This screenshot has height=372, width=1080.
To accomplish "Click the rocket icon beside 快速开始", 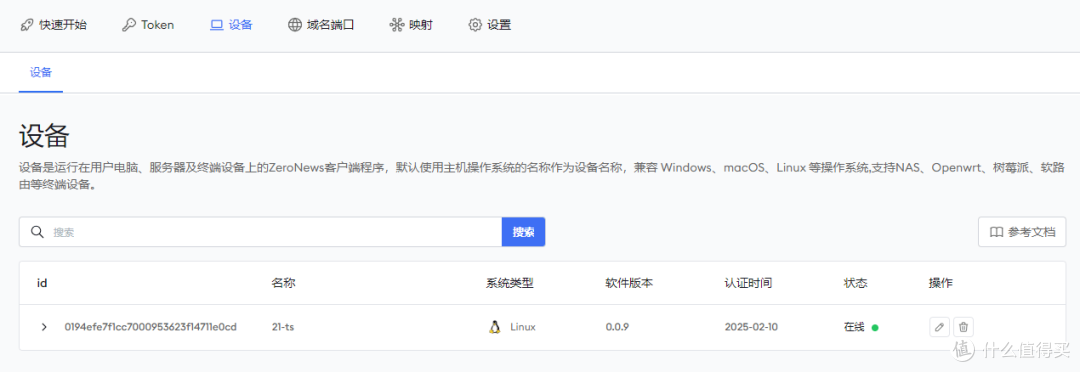I will (26, 25).
